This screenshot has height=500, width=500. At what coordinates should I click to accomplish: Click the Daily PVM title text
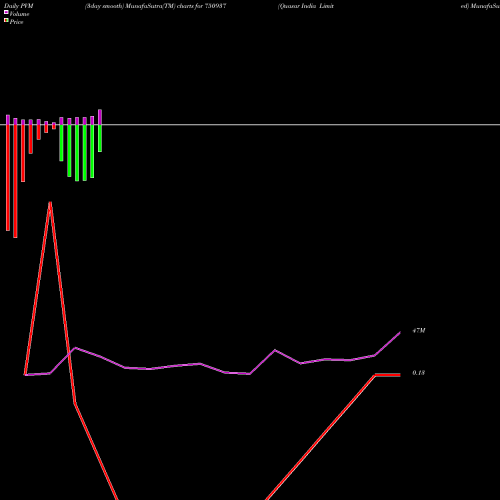pos(19,6)
